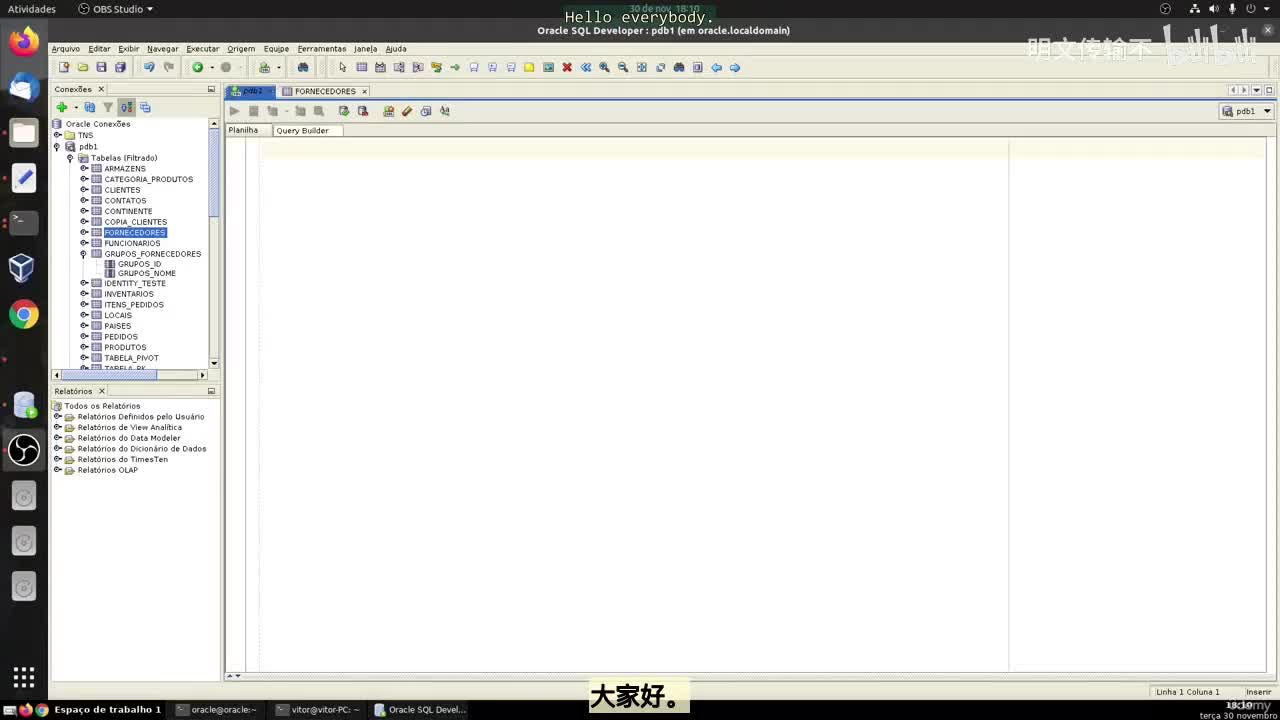
Task: Click Atividades in the top bar
Action: pos(31,9)
